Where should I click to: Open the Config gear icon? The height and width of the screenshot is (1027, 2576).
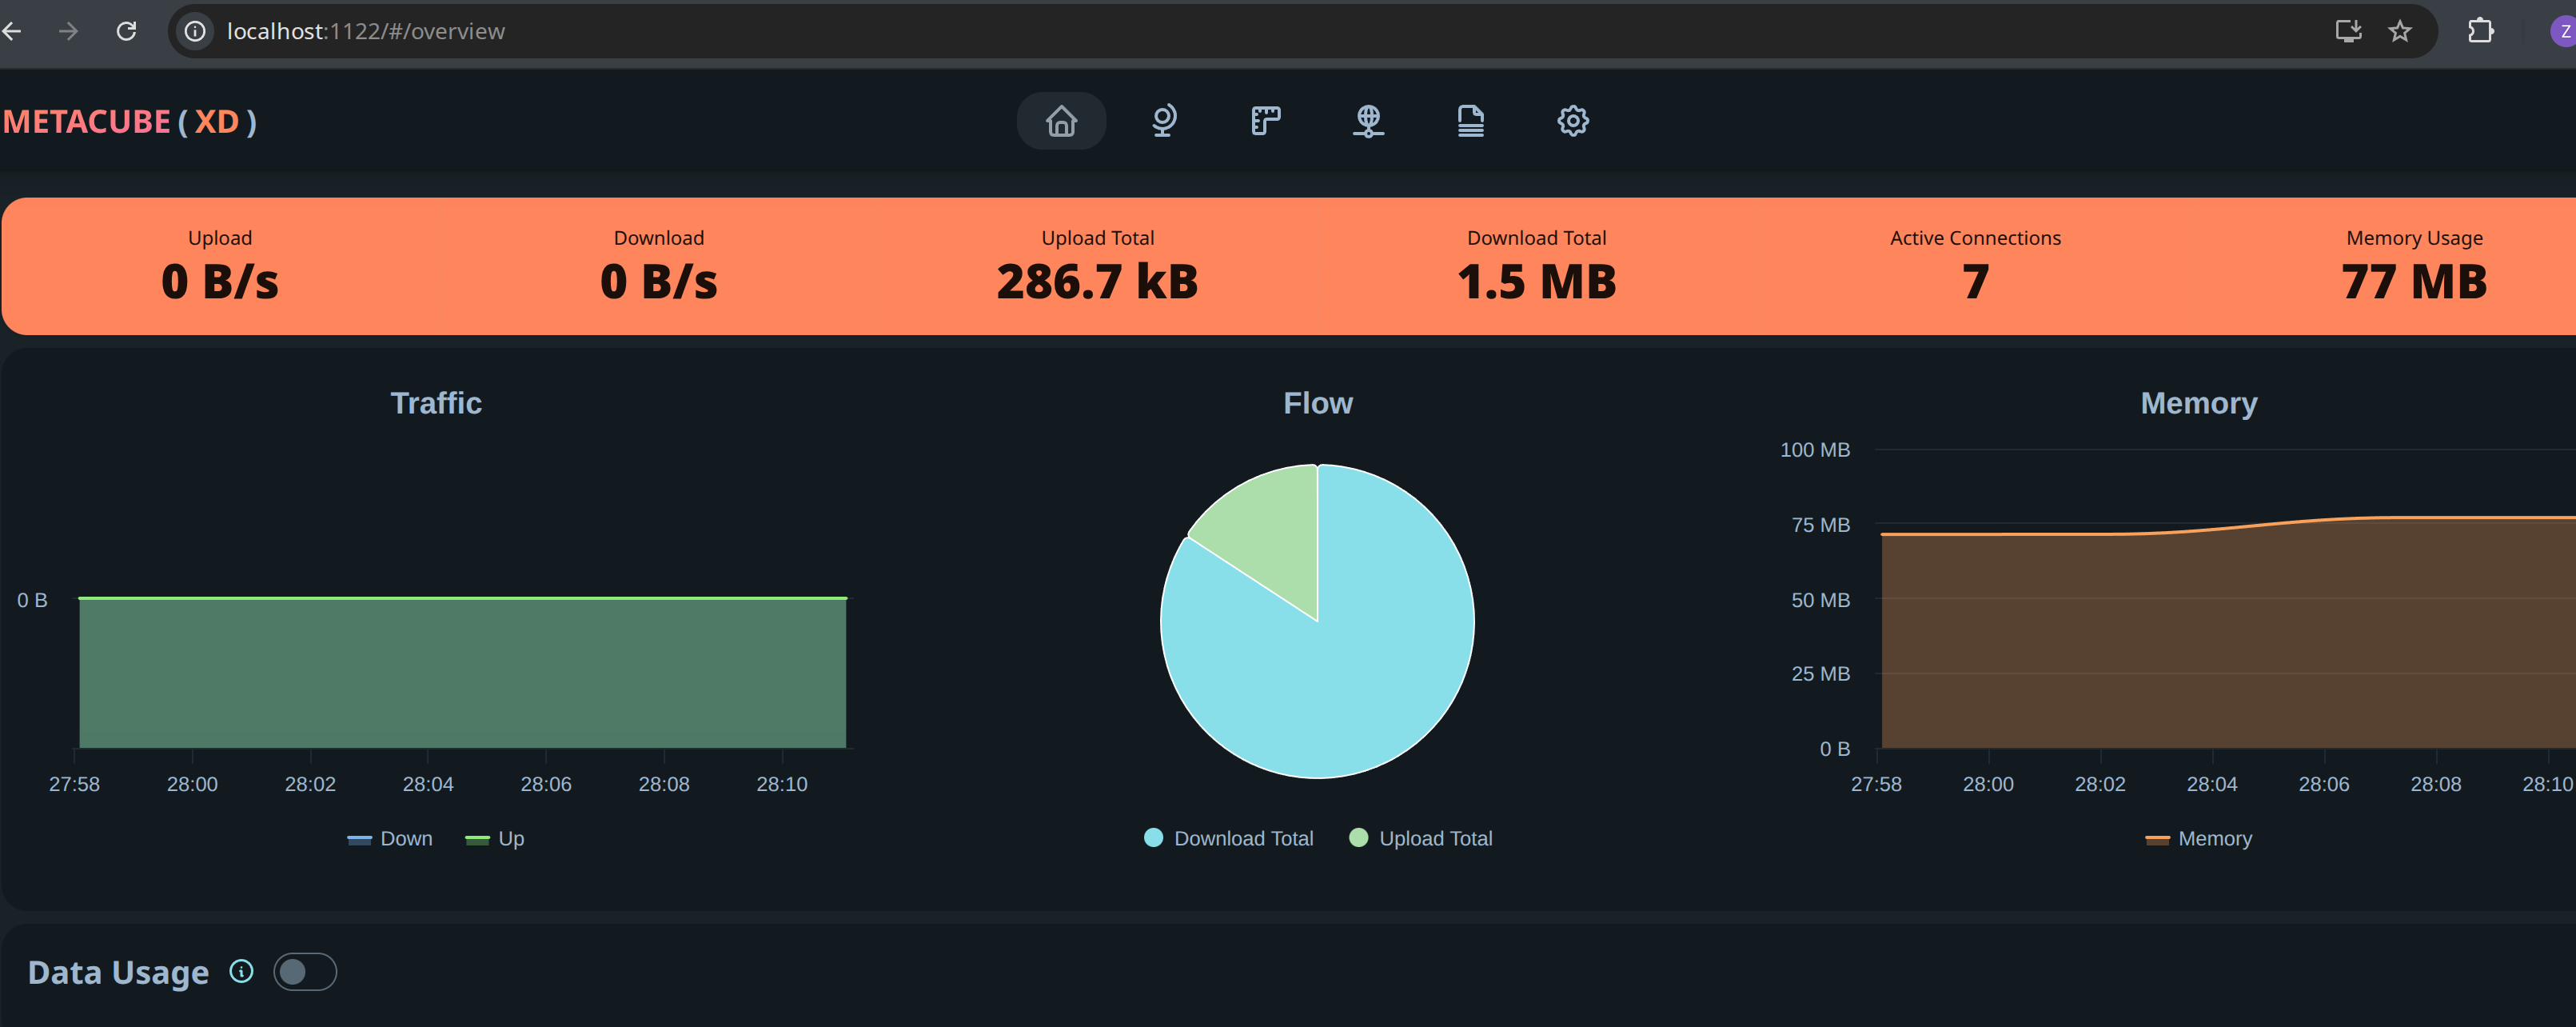point(1572,121)
